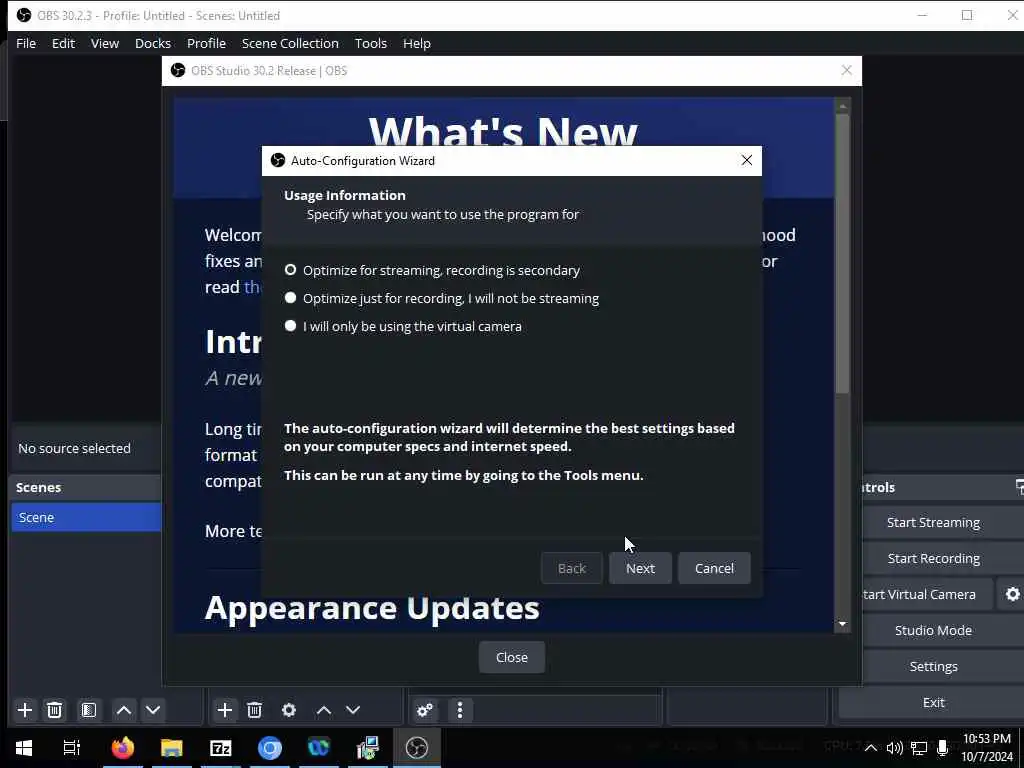1024x768 pixels.
Task: Open Webex icon on taskbar
Action: [x=319, y=748]
